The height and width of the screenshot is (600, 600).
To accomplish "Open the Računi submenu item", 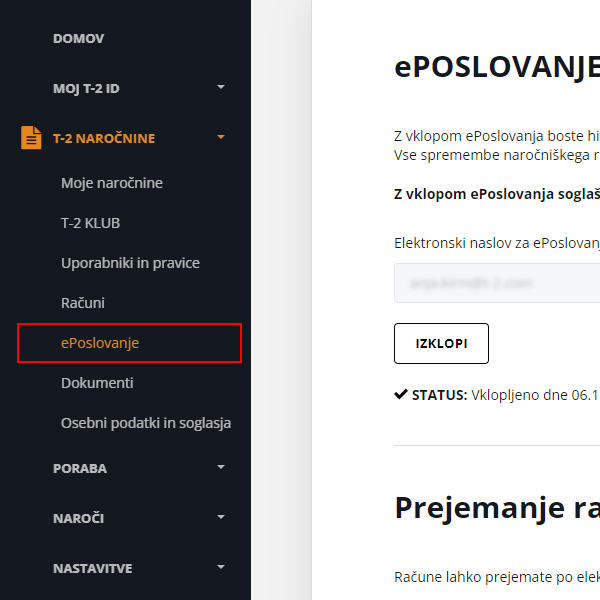I will (x=83, y=303).
